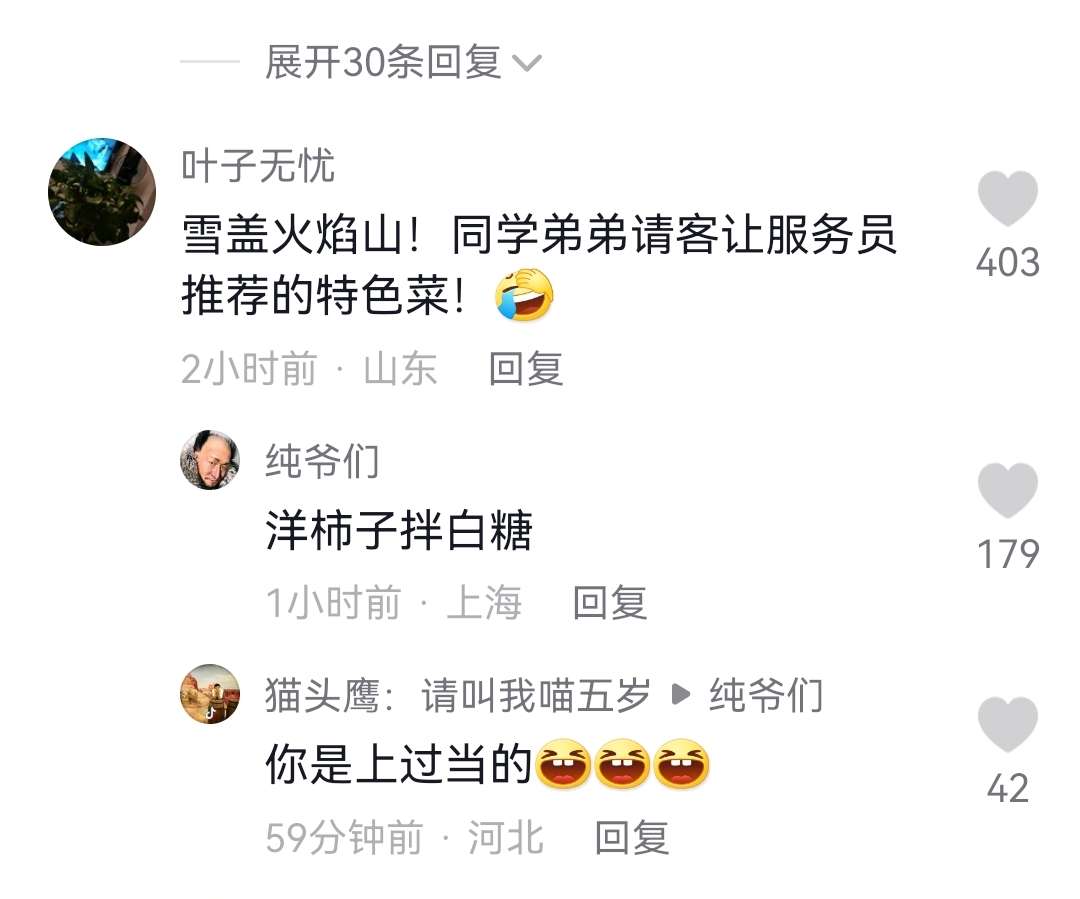
Task: Click the reply arrow triangle before 纯爷们
Action: [x=681, y=695]
